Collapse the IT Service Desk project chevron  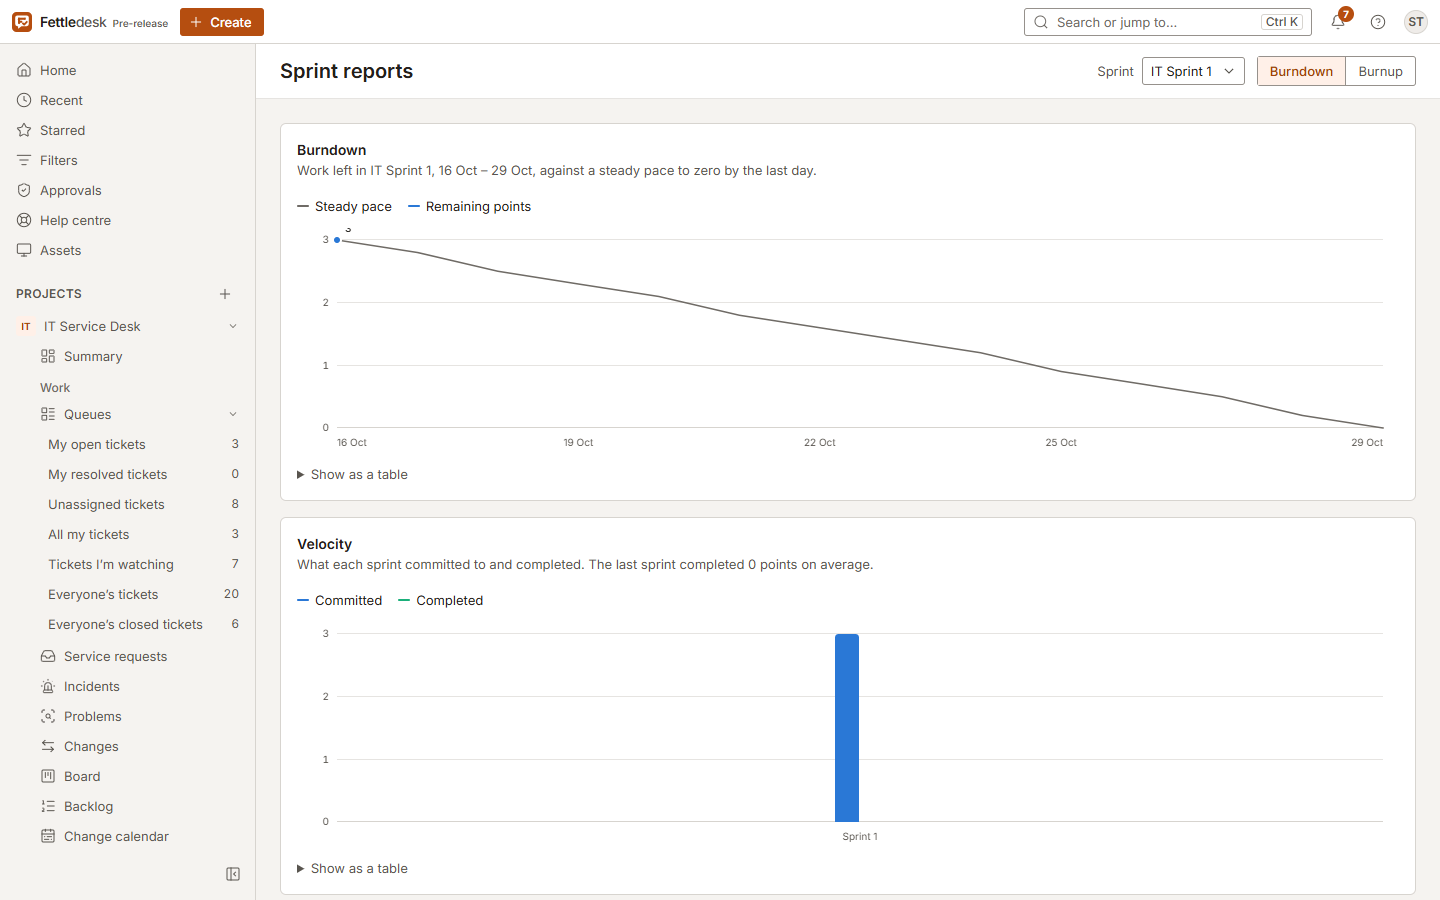[233, 326]
